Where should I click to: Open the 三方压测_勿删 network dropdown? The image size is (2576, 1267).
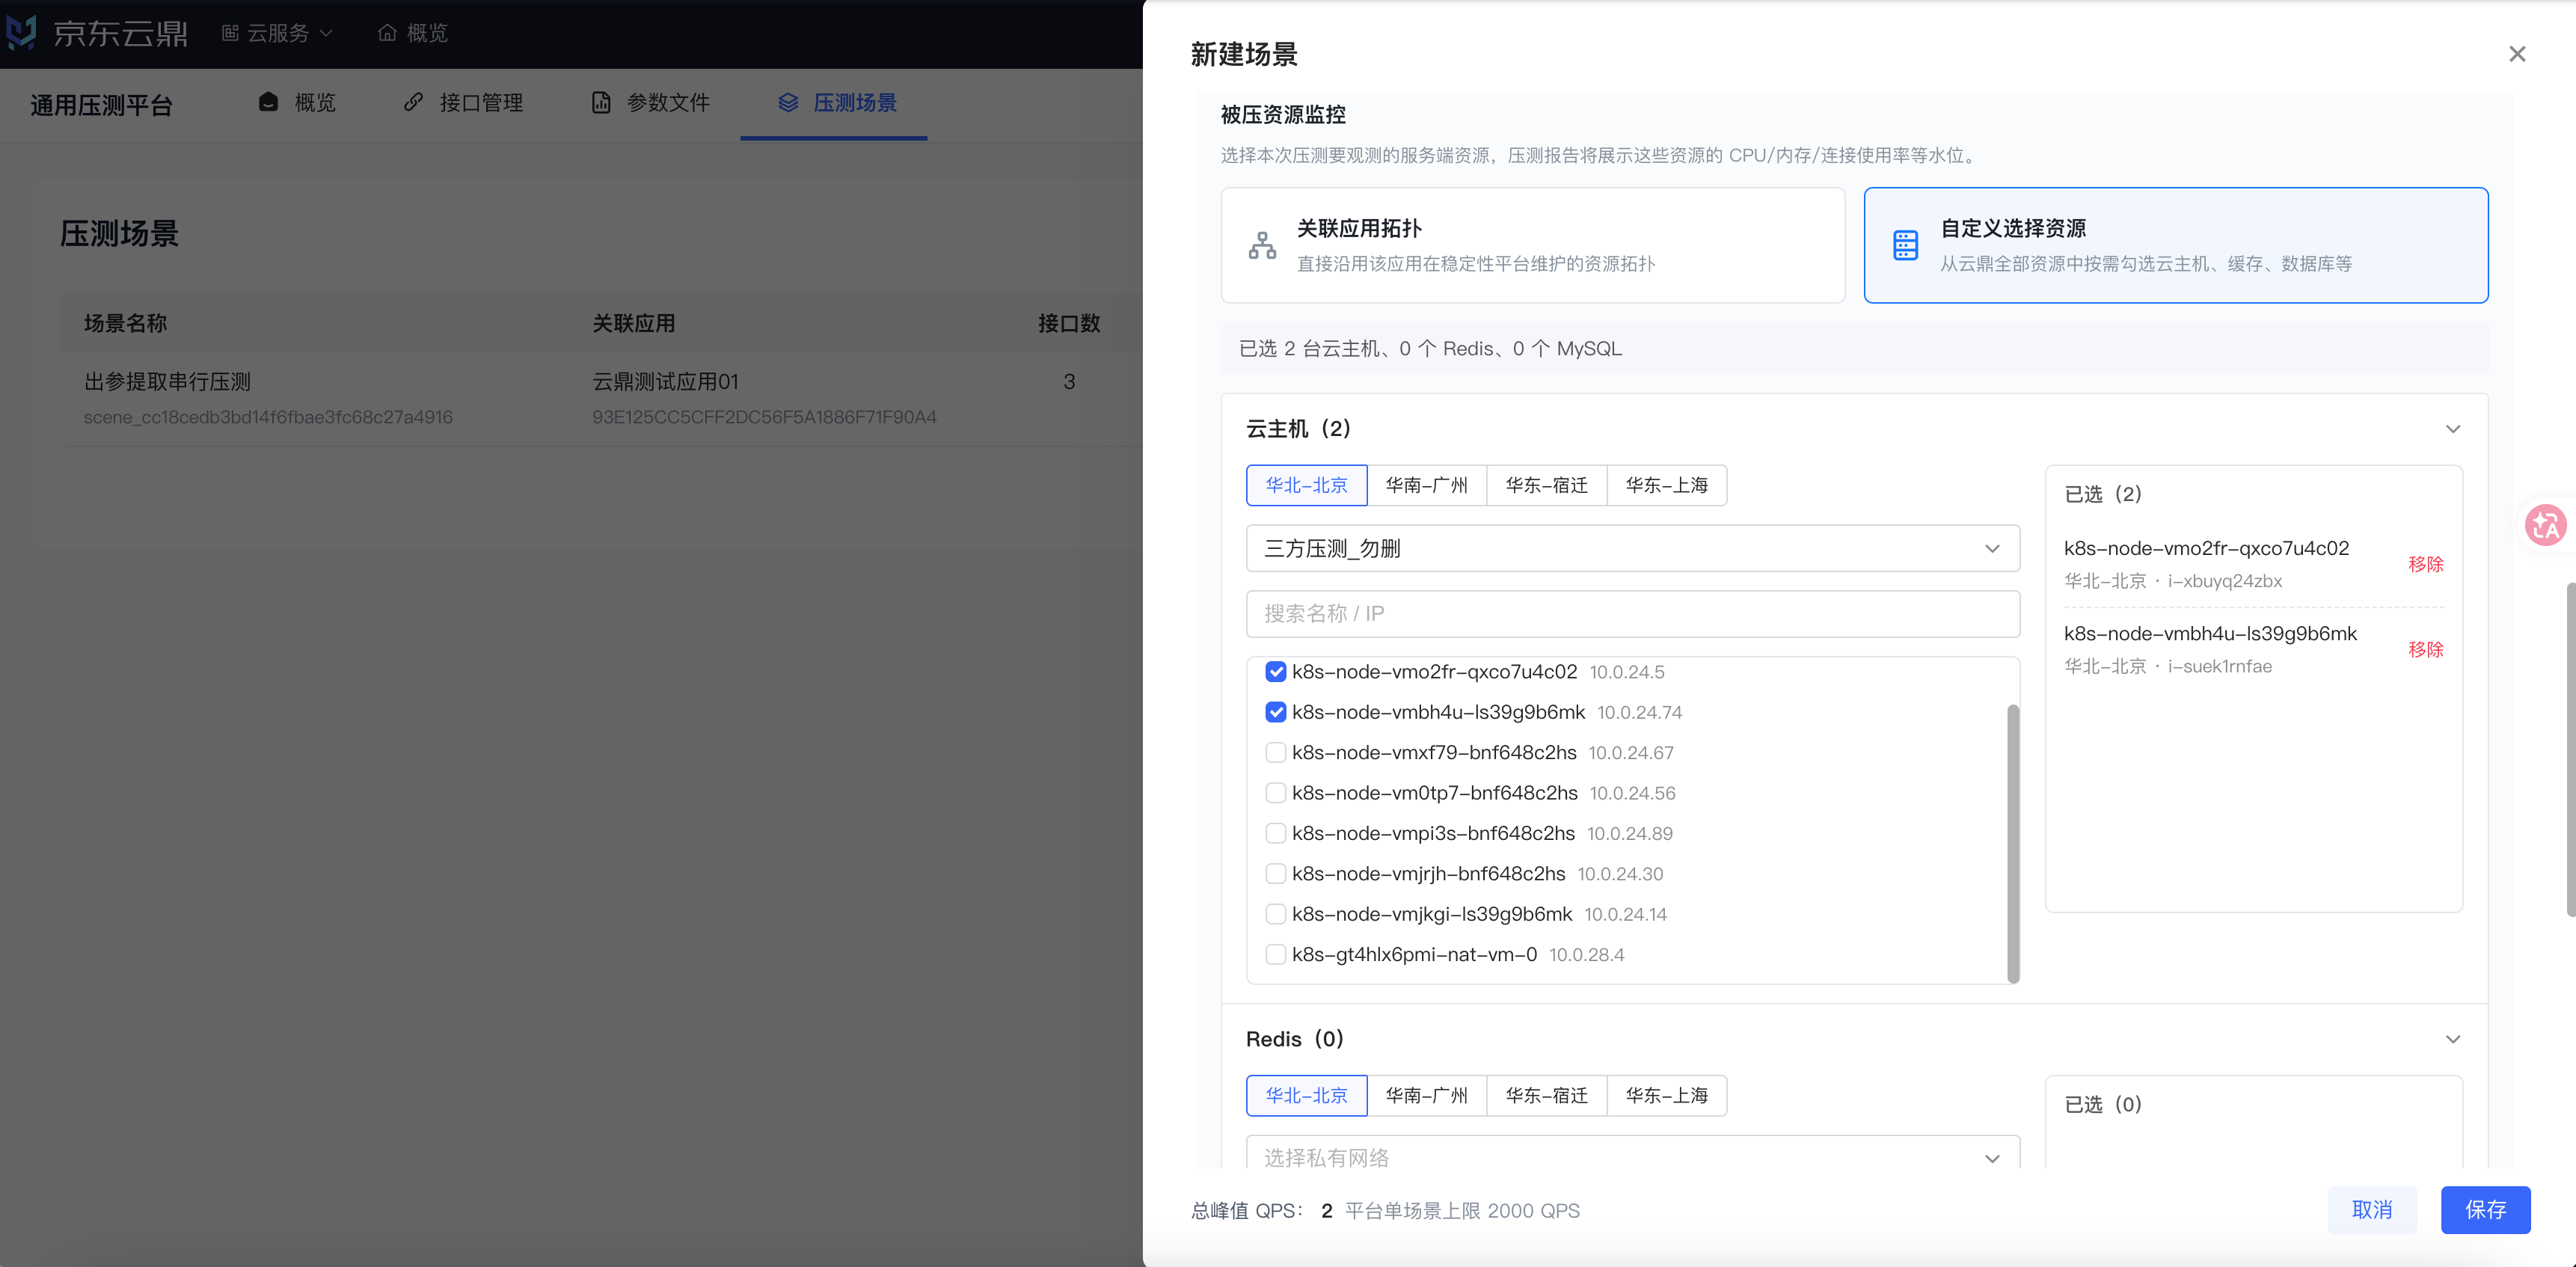point(1632,548)
